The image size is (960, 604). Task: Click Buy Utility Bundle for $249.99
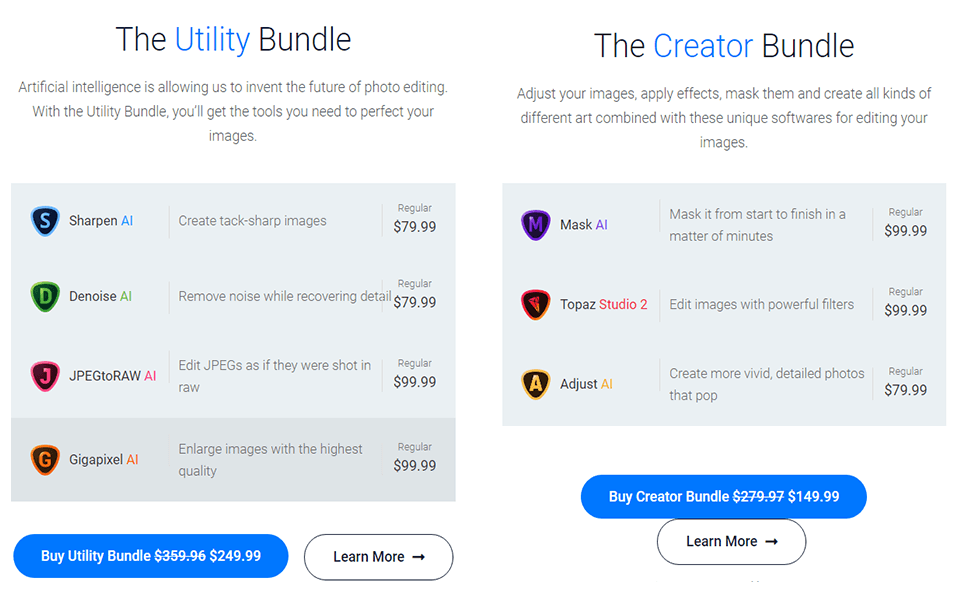[x=150, y=556]
